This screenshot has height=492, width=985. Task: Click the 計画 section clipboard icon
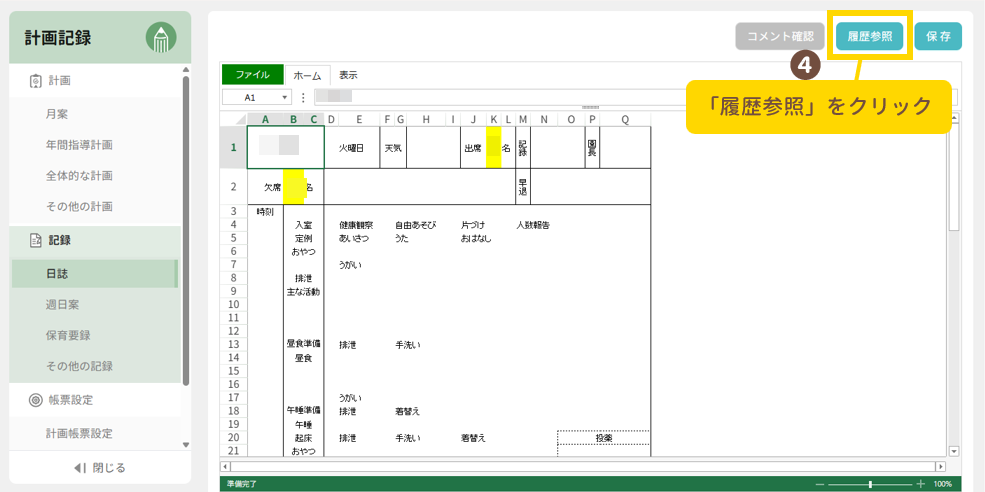(x=35, y=81)
